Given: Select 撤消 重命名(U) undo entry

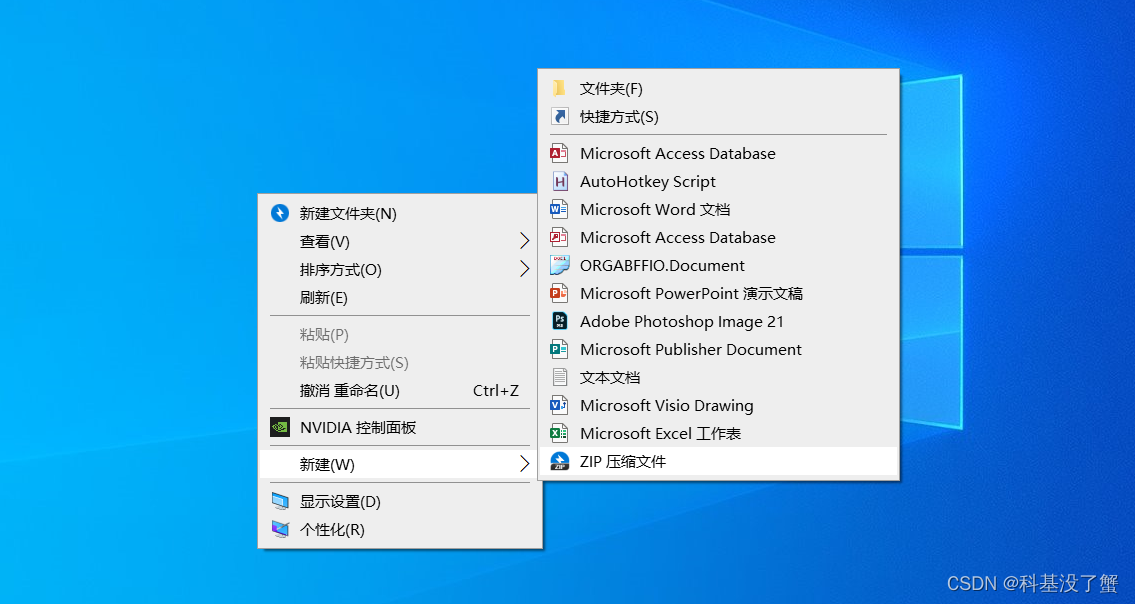Looking at the screenshot, I should (400, 391).
